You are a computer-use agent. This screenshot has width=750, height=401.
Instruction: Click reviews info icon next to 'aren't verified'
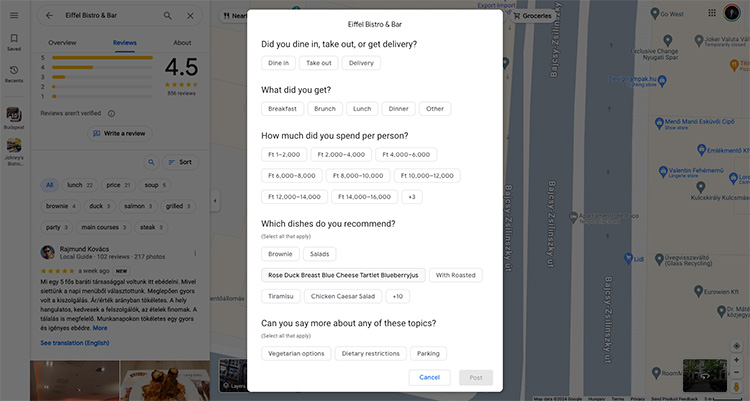111,113
